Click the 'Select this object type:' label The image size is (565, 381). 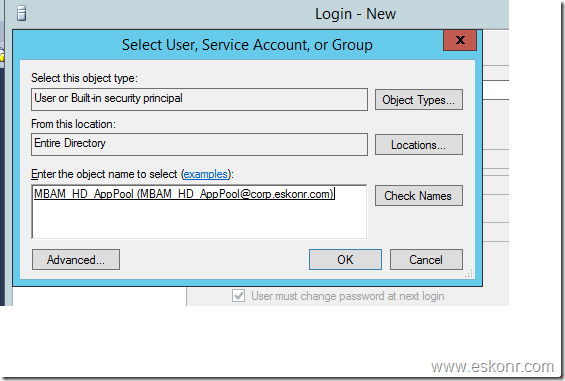tap(84, 78)
